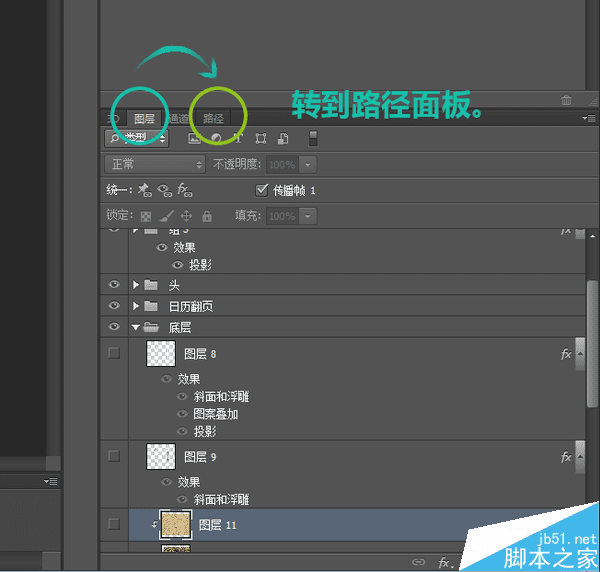Lock image pixels brush icon
The height and width of the screenshot is (572, 600).
[166, 216]
